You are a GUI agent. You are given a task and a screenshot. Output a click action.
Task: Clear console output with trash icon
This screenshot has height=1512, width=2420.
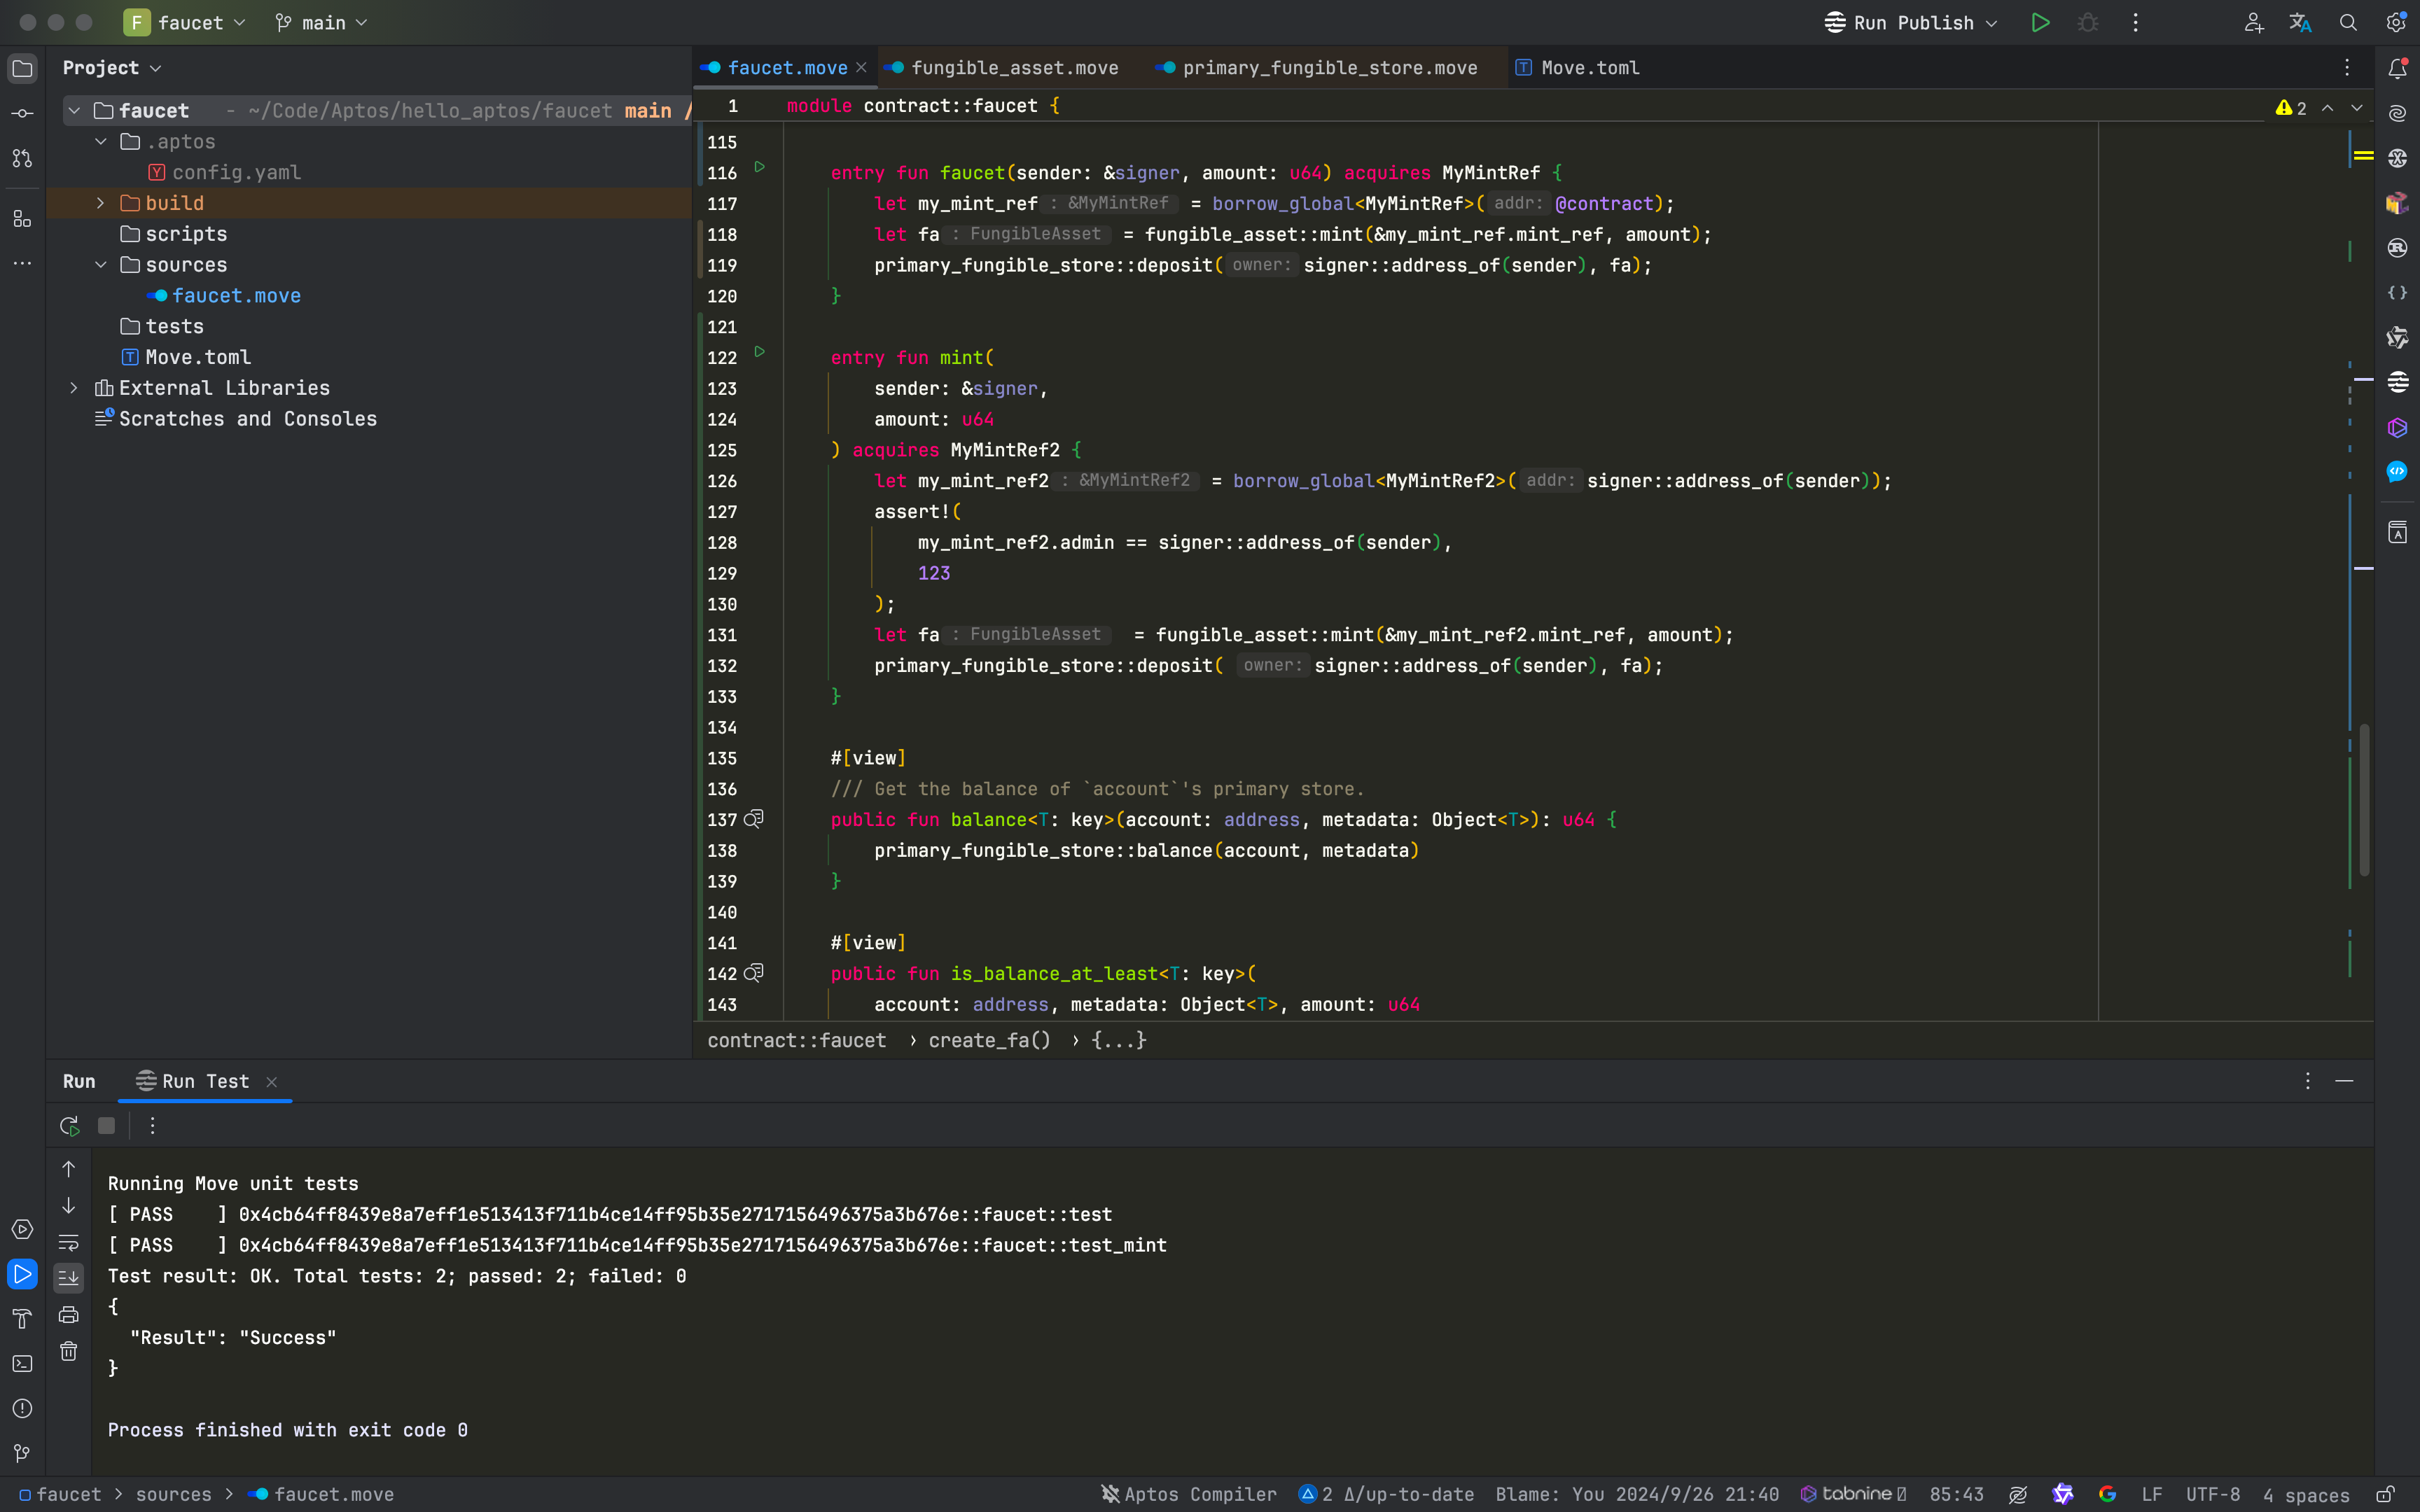tap(68, 1351)
